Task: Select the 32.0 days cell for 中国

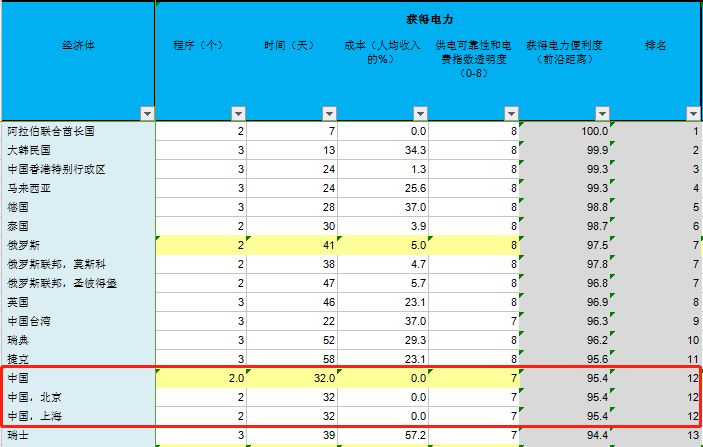Action: [292, 378]
